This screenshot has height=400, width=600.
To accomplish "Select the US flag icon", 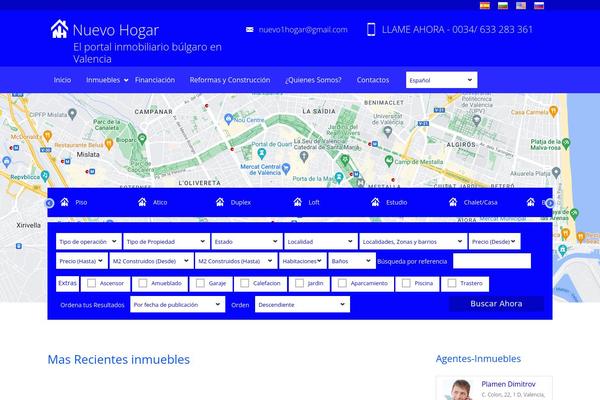I will [x=521, y=5].
